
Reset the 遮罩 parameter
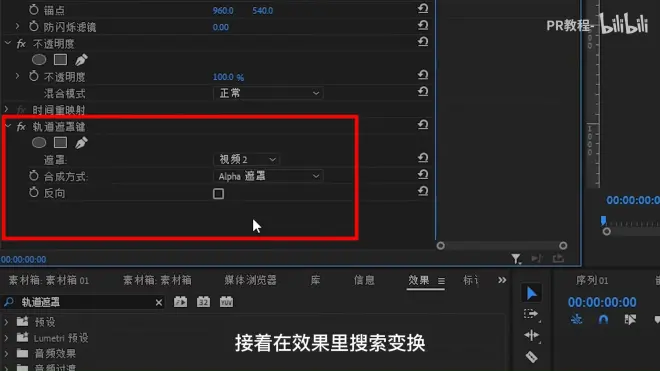[x=423, y=158]
